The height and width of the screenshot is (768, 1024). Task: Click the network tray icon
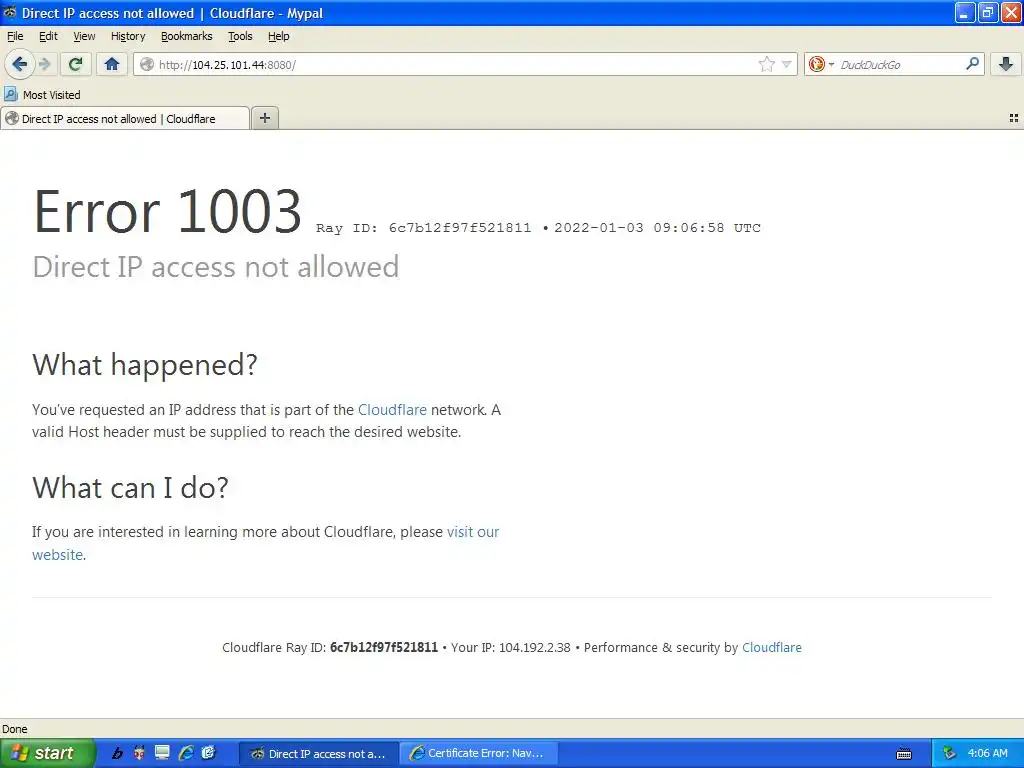949,754
